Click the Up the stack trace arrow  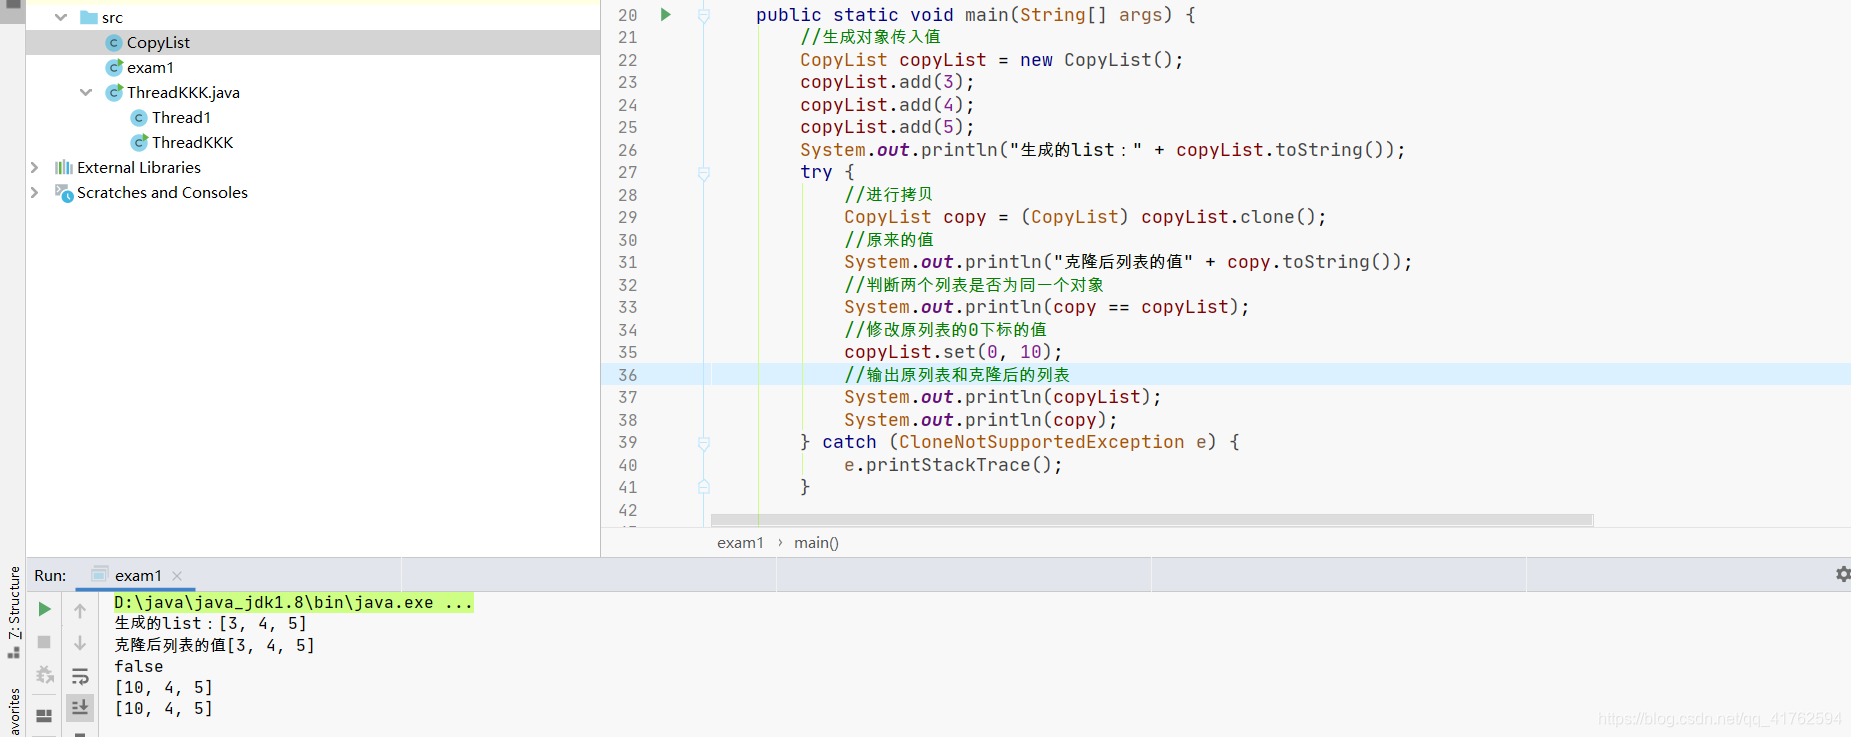[x=80, y=610]
